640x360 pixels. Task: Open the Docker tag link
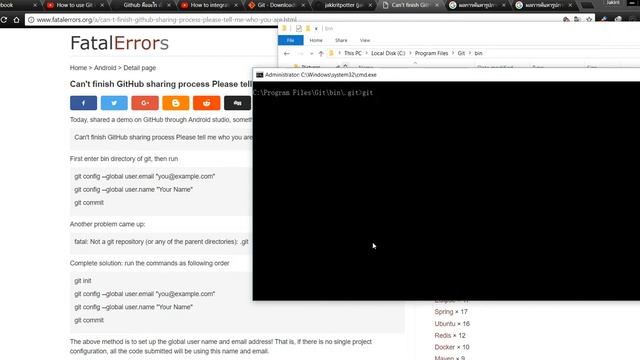(444, 347)
